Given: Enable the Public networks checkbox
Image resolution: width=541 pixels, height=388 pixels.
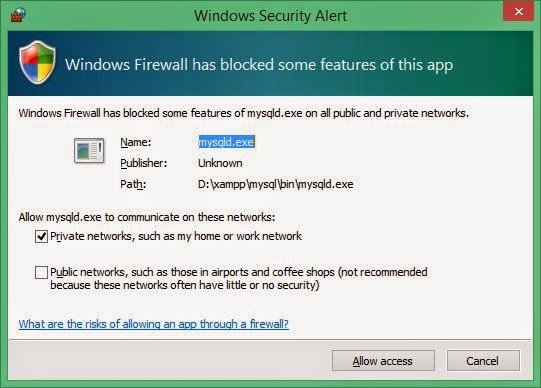Looking at the screenshot, I should tap(41, 272).
